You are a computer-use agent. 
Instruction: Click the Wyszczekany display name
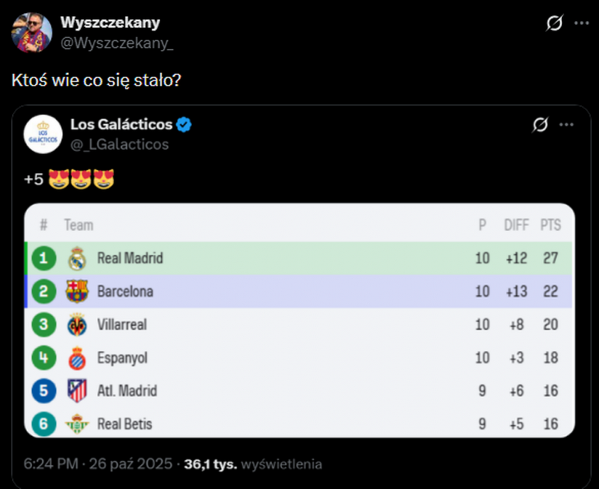pos(110,23)
